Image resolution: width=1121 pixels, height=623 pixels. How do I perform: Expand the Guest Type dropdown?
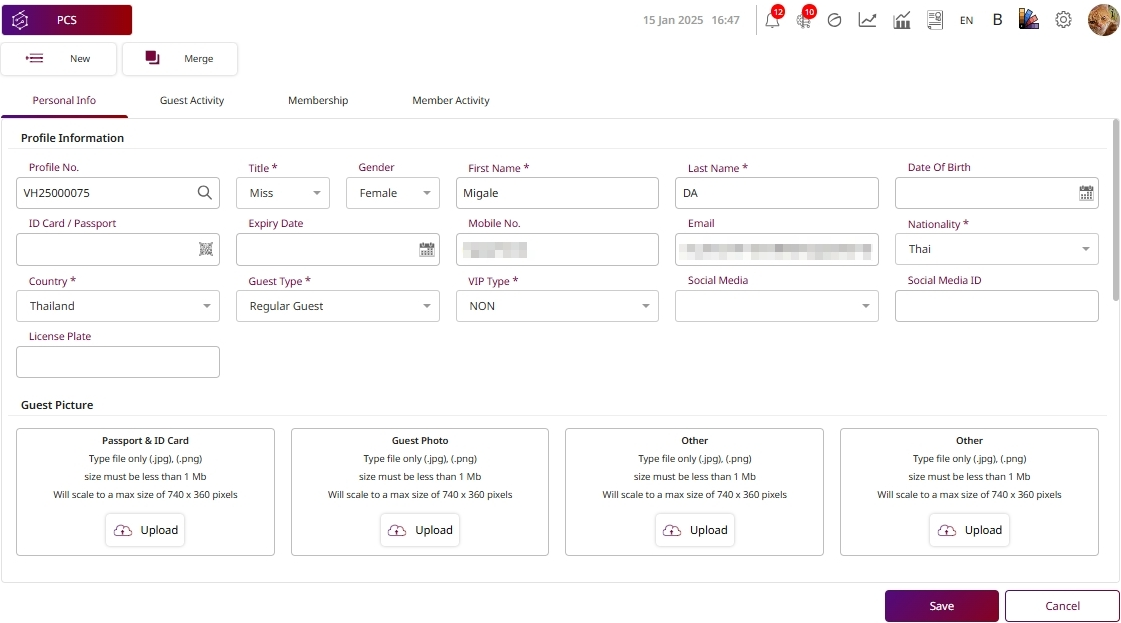pyautogui.click(x=338, y=306)
